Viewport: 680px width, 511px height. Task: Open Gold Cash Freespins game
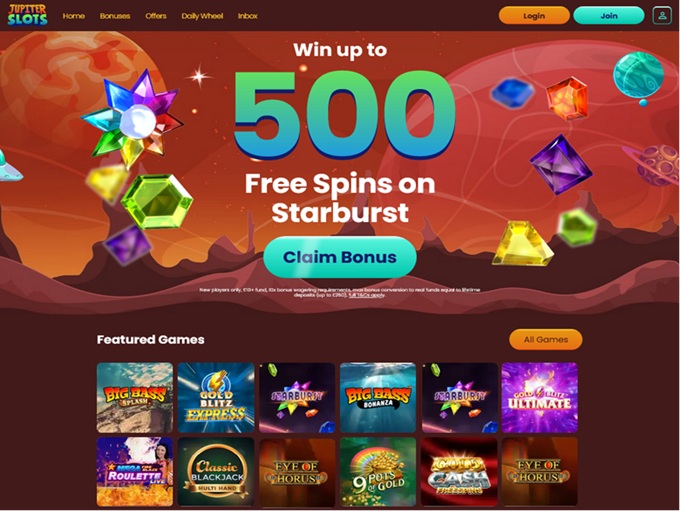pyautogui.click(x=459, y=472)
